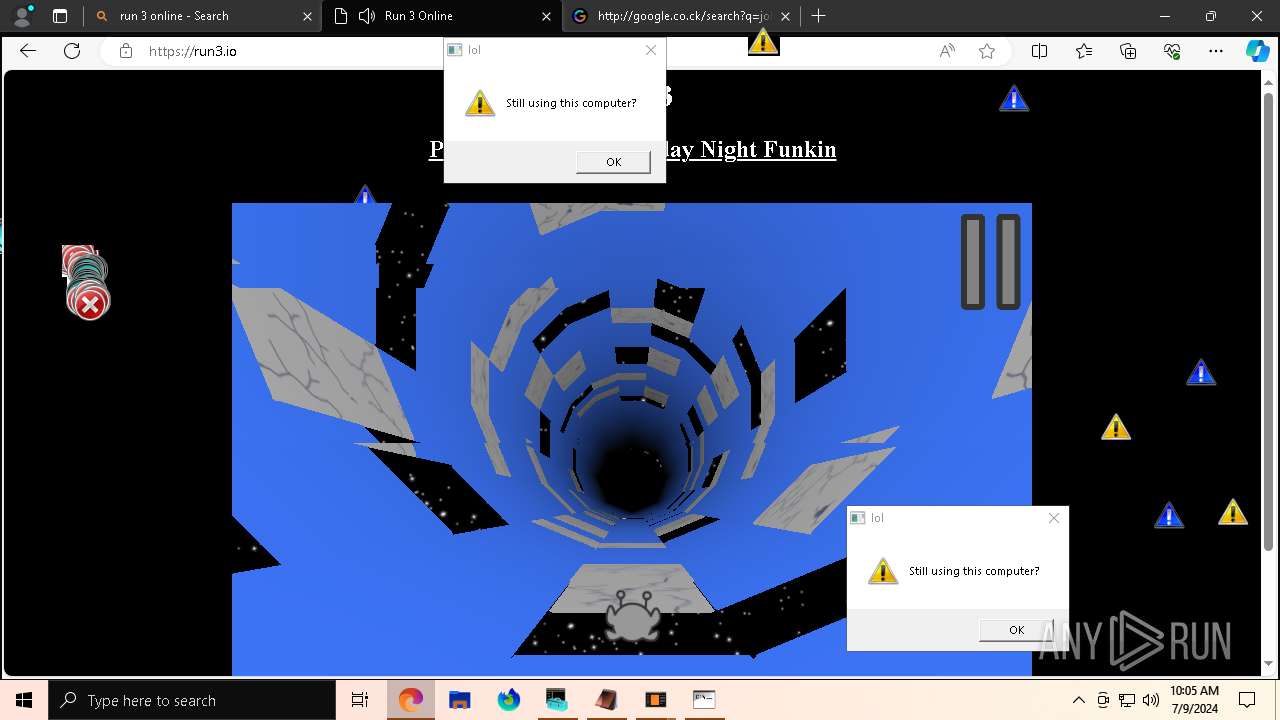Open Read aloud in Edge
This screenshot has width=1280, height=720.
click(947, 51)
